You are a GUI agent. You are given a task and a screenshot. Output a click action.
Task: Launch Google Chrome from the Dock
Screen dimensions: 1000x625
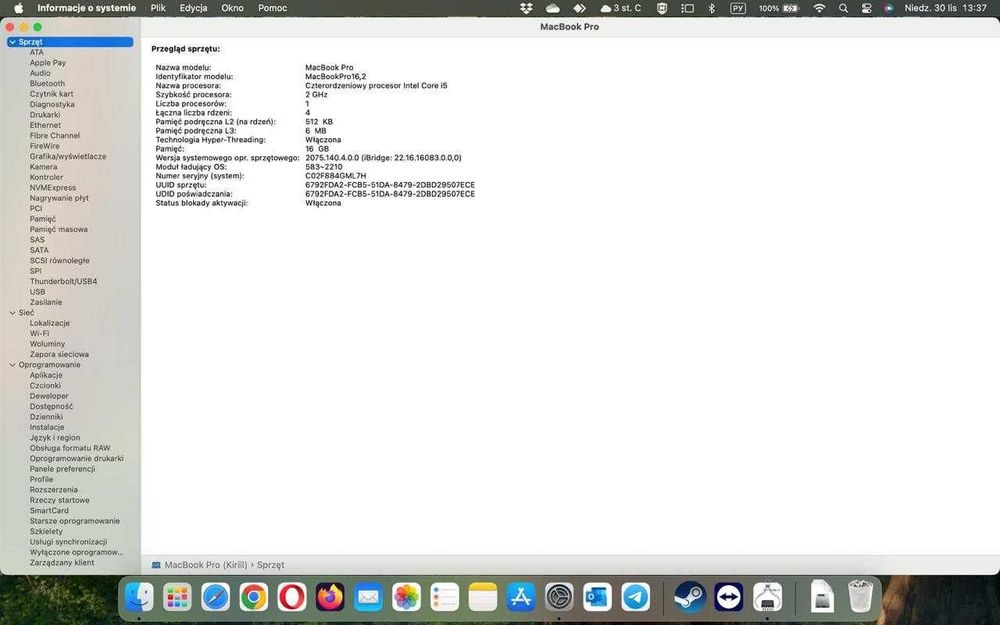click(254, 598)
